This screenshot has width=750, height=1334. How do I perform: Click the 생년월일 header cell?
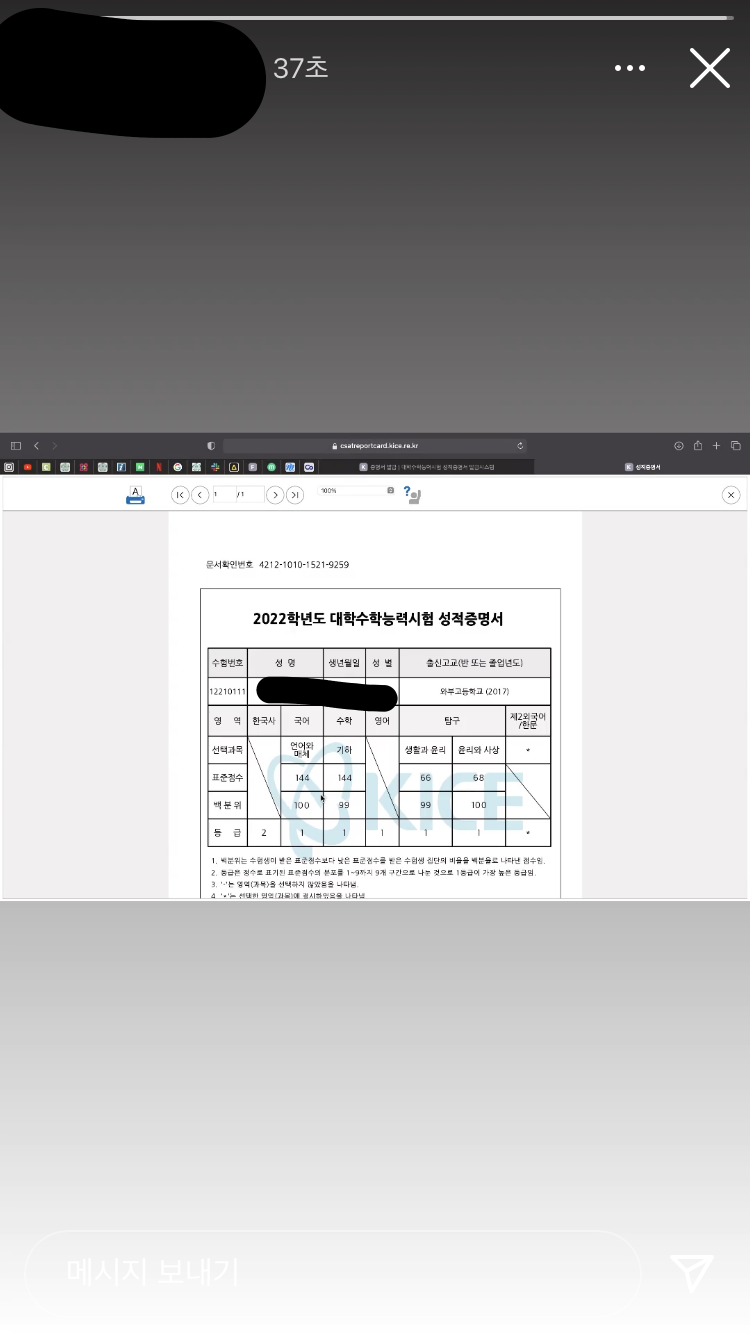pos(344,663)
